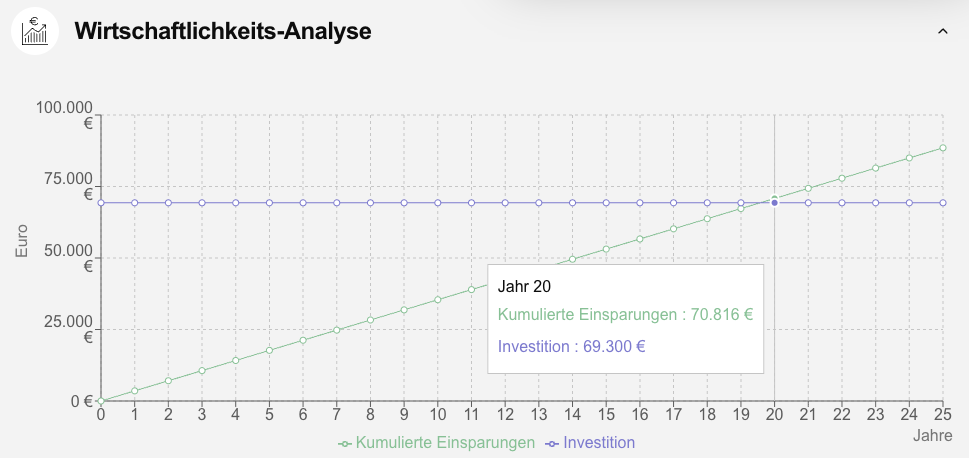Click the purple legend marker for Investition

(x=553, y=442)
